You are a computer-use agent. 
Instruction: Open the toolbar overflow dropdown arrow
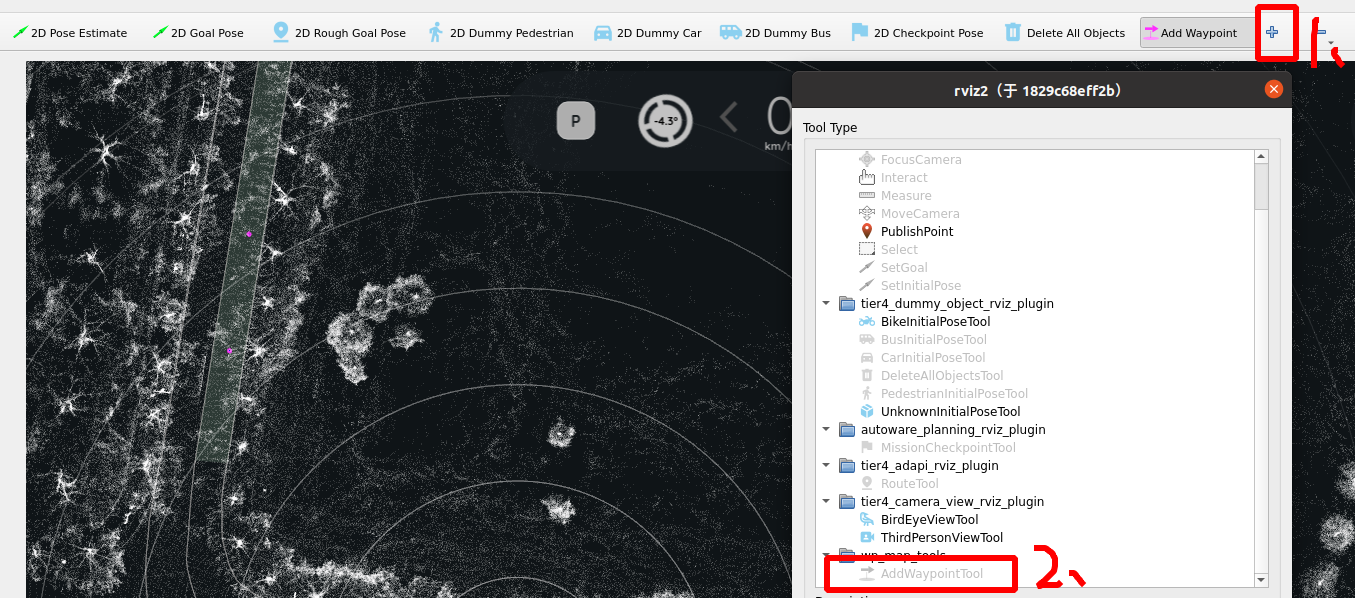[1332, 42]
